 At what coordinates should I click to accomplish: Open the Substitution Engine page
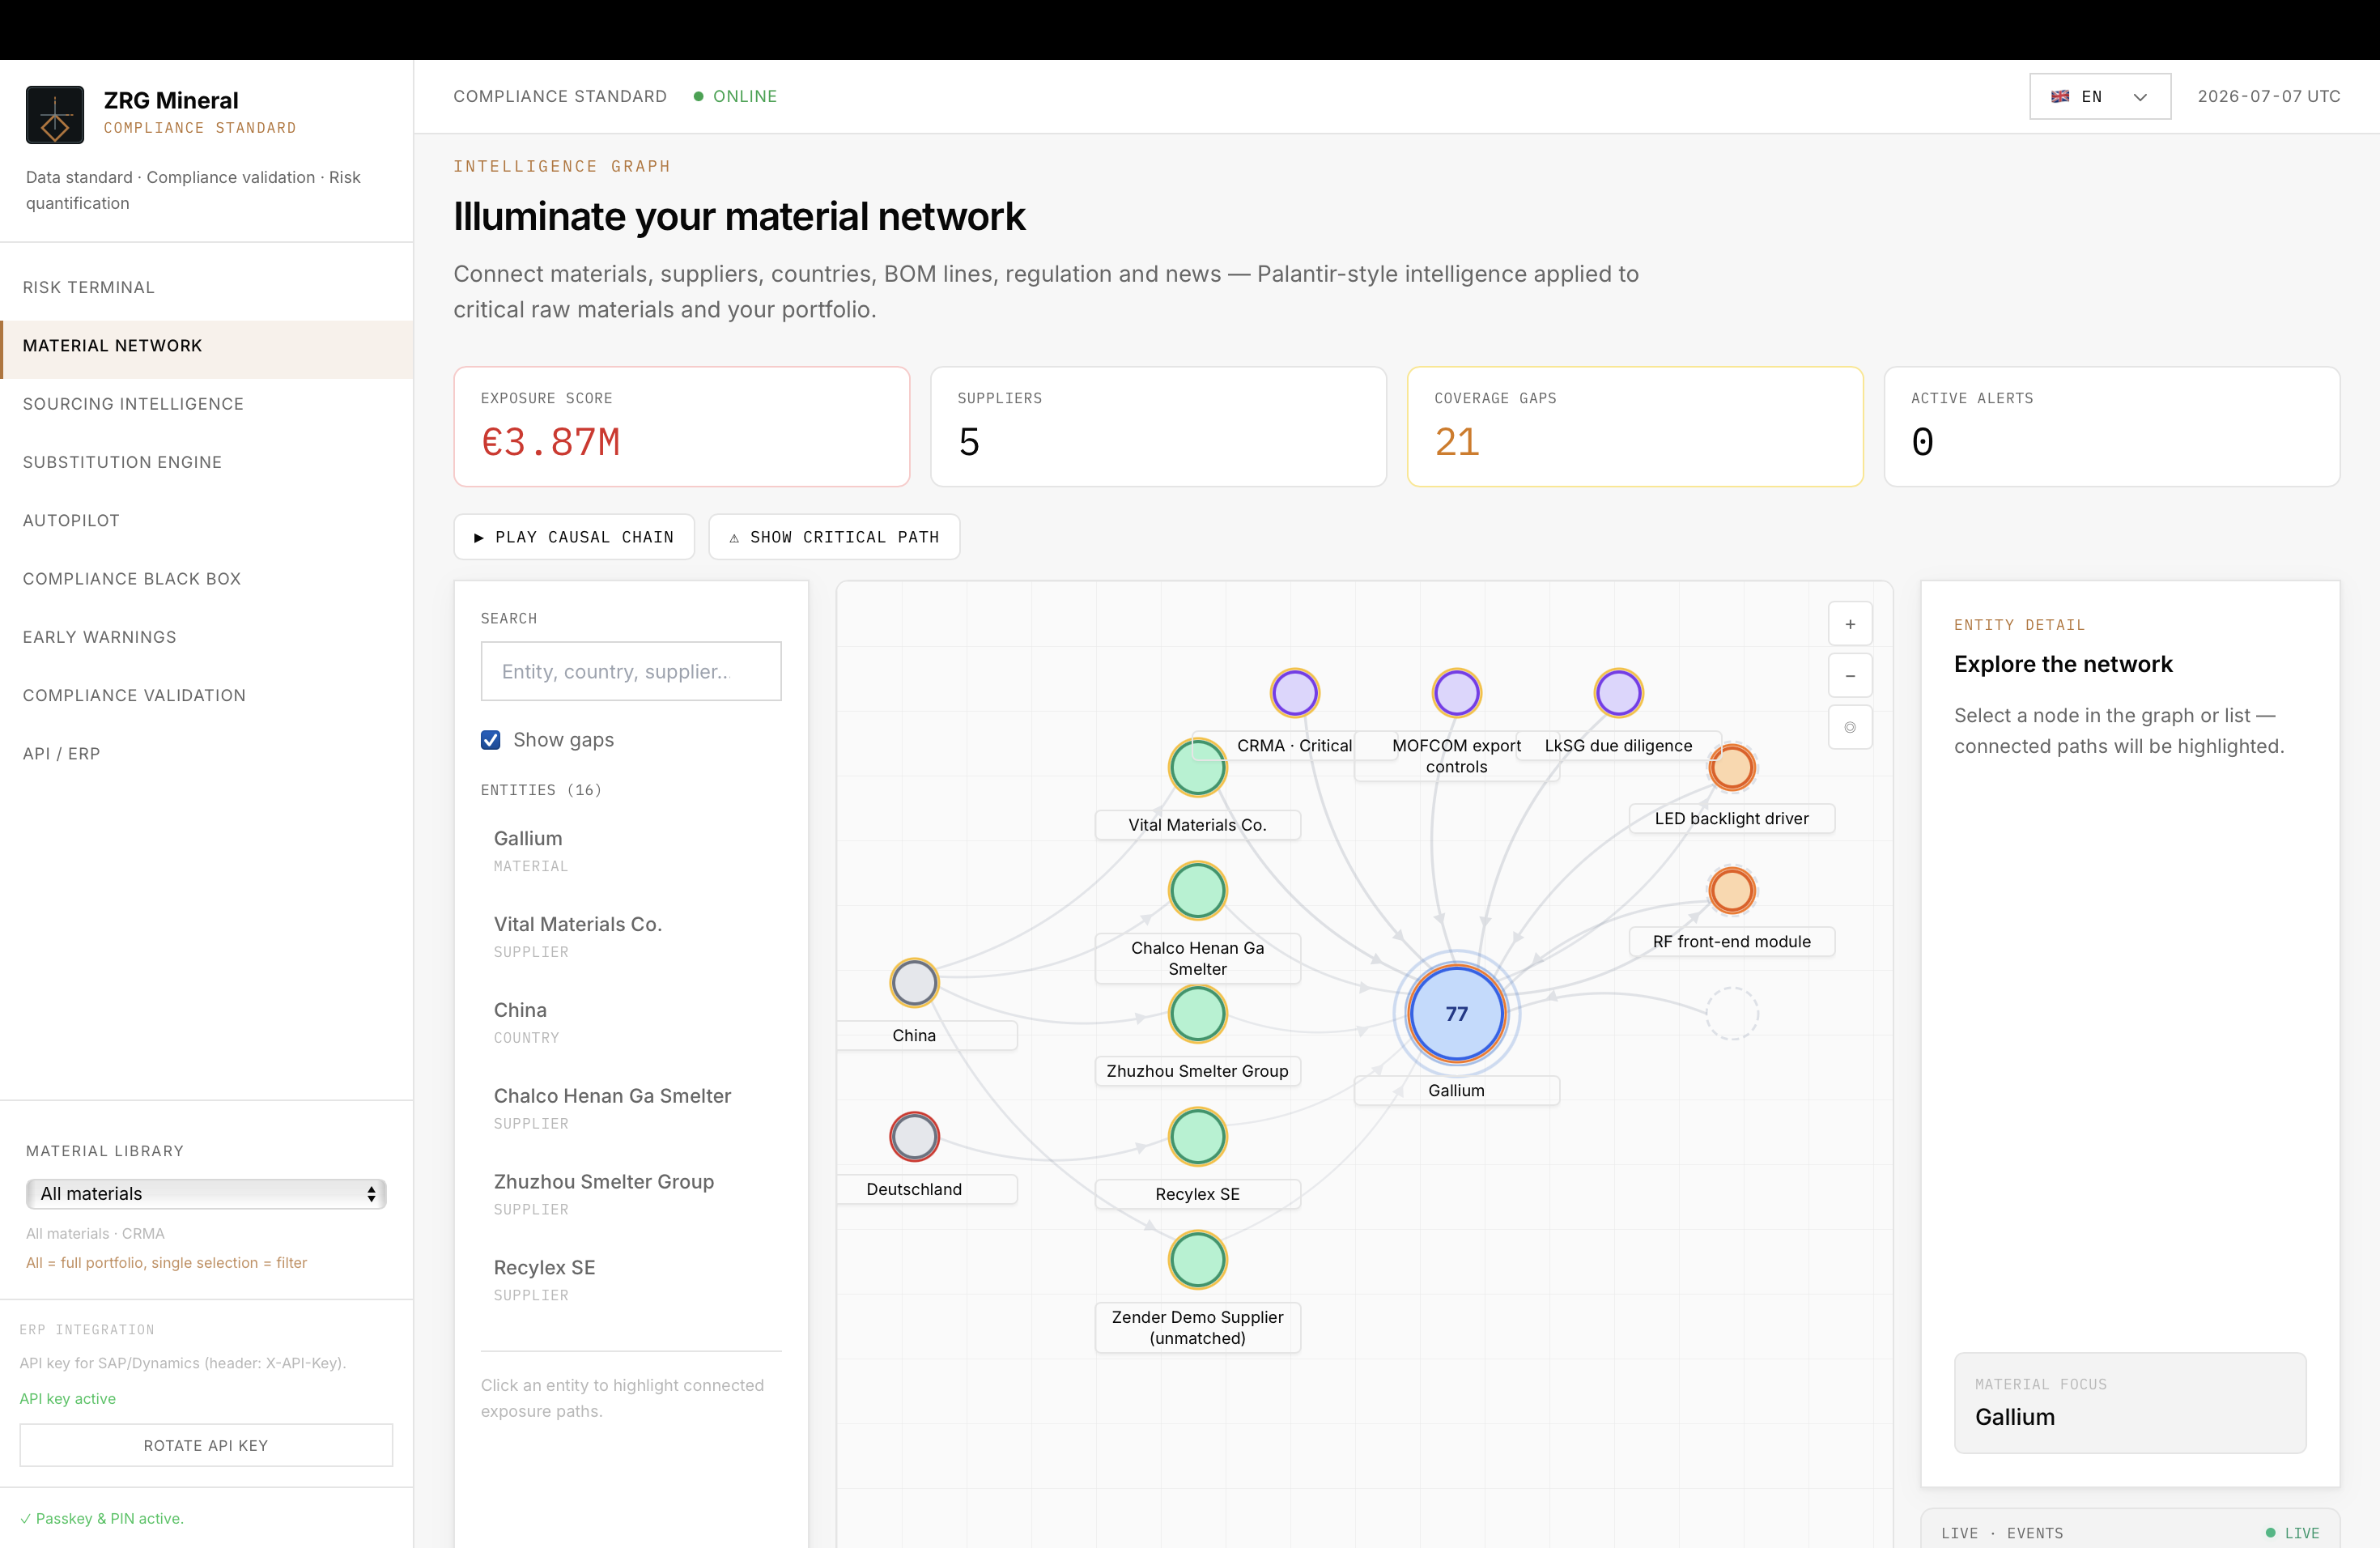tap(207, 462)
